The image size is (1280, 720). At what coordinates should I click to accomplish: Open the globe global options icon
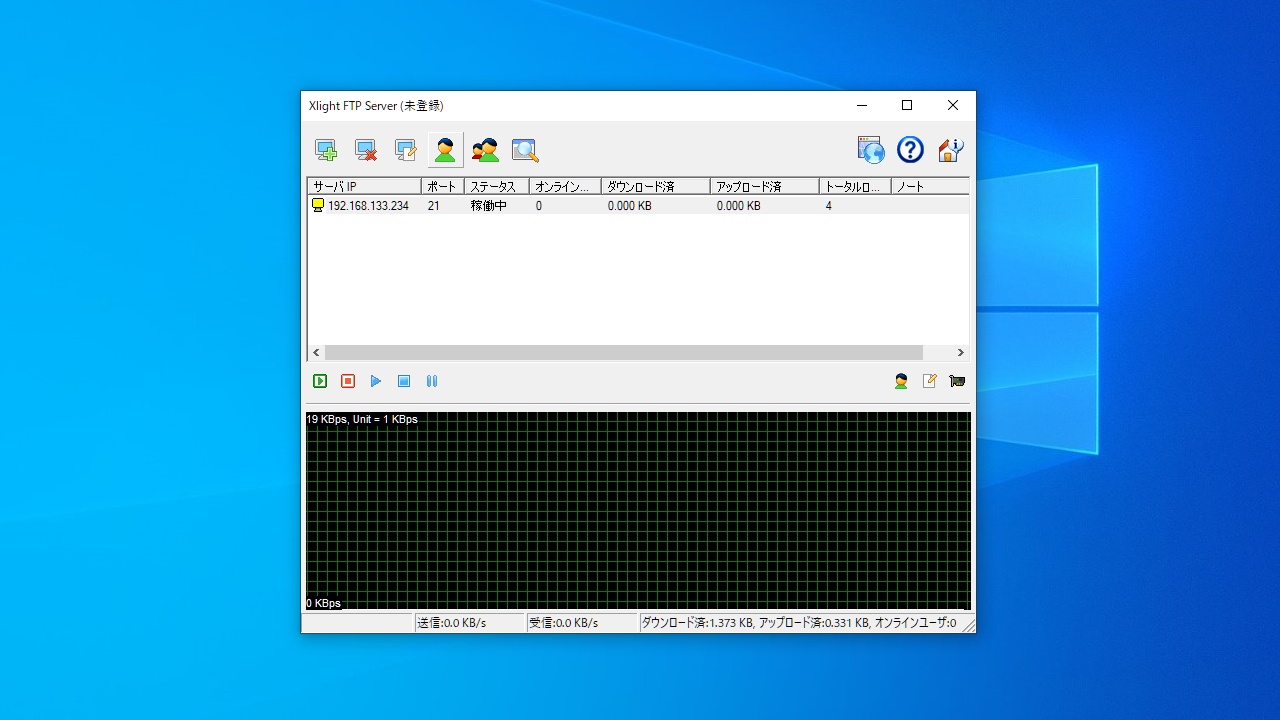pos(871,150)
